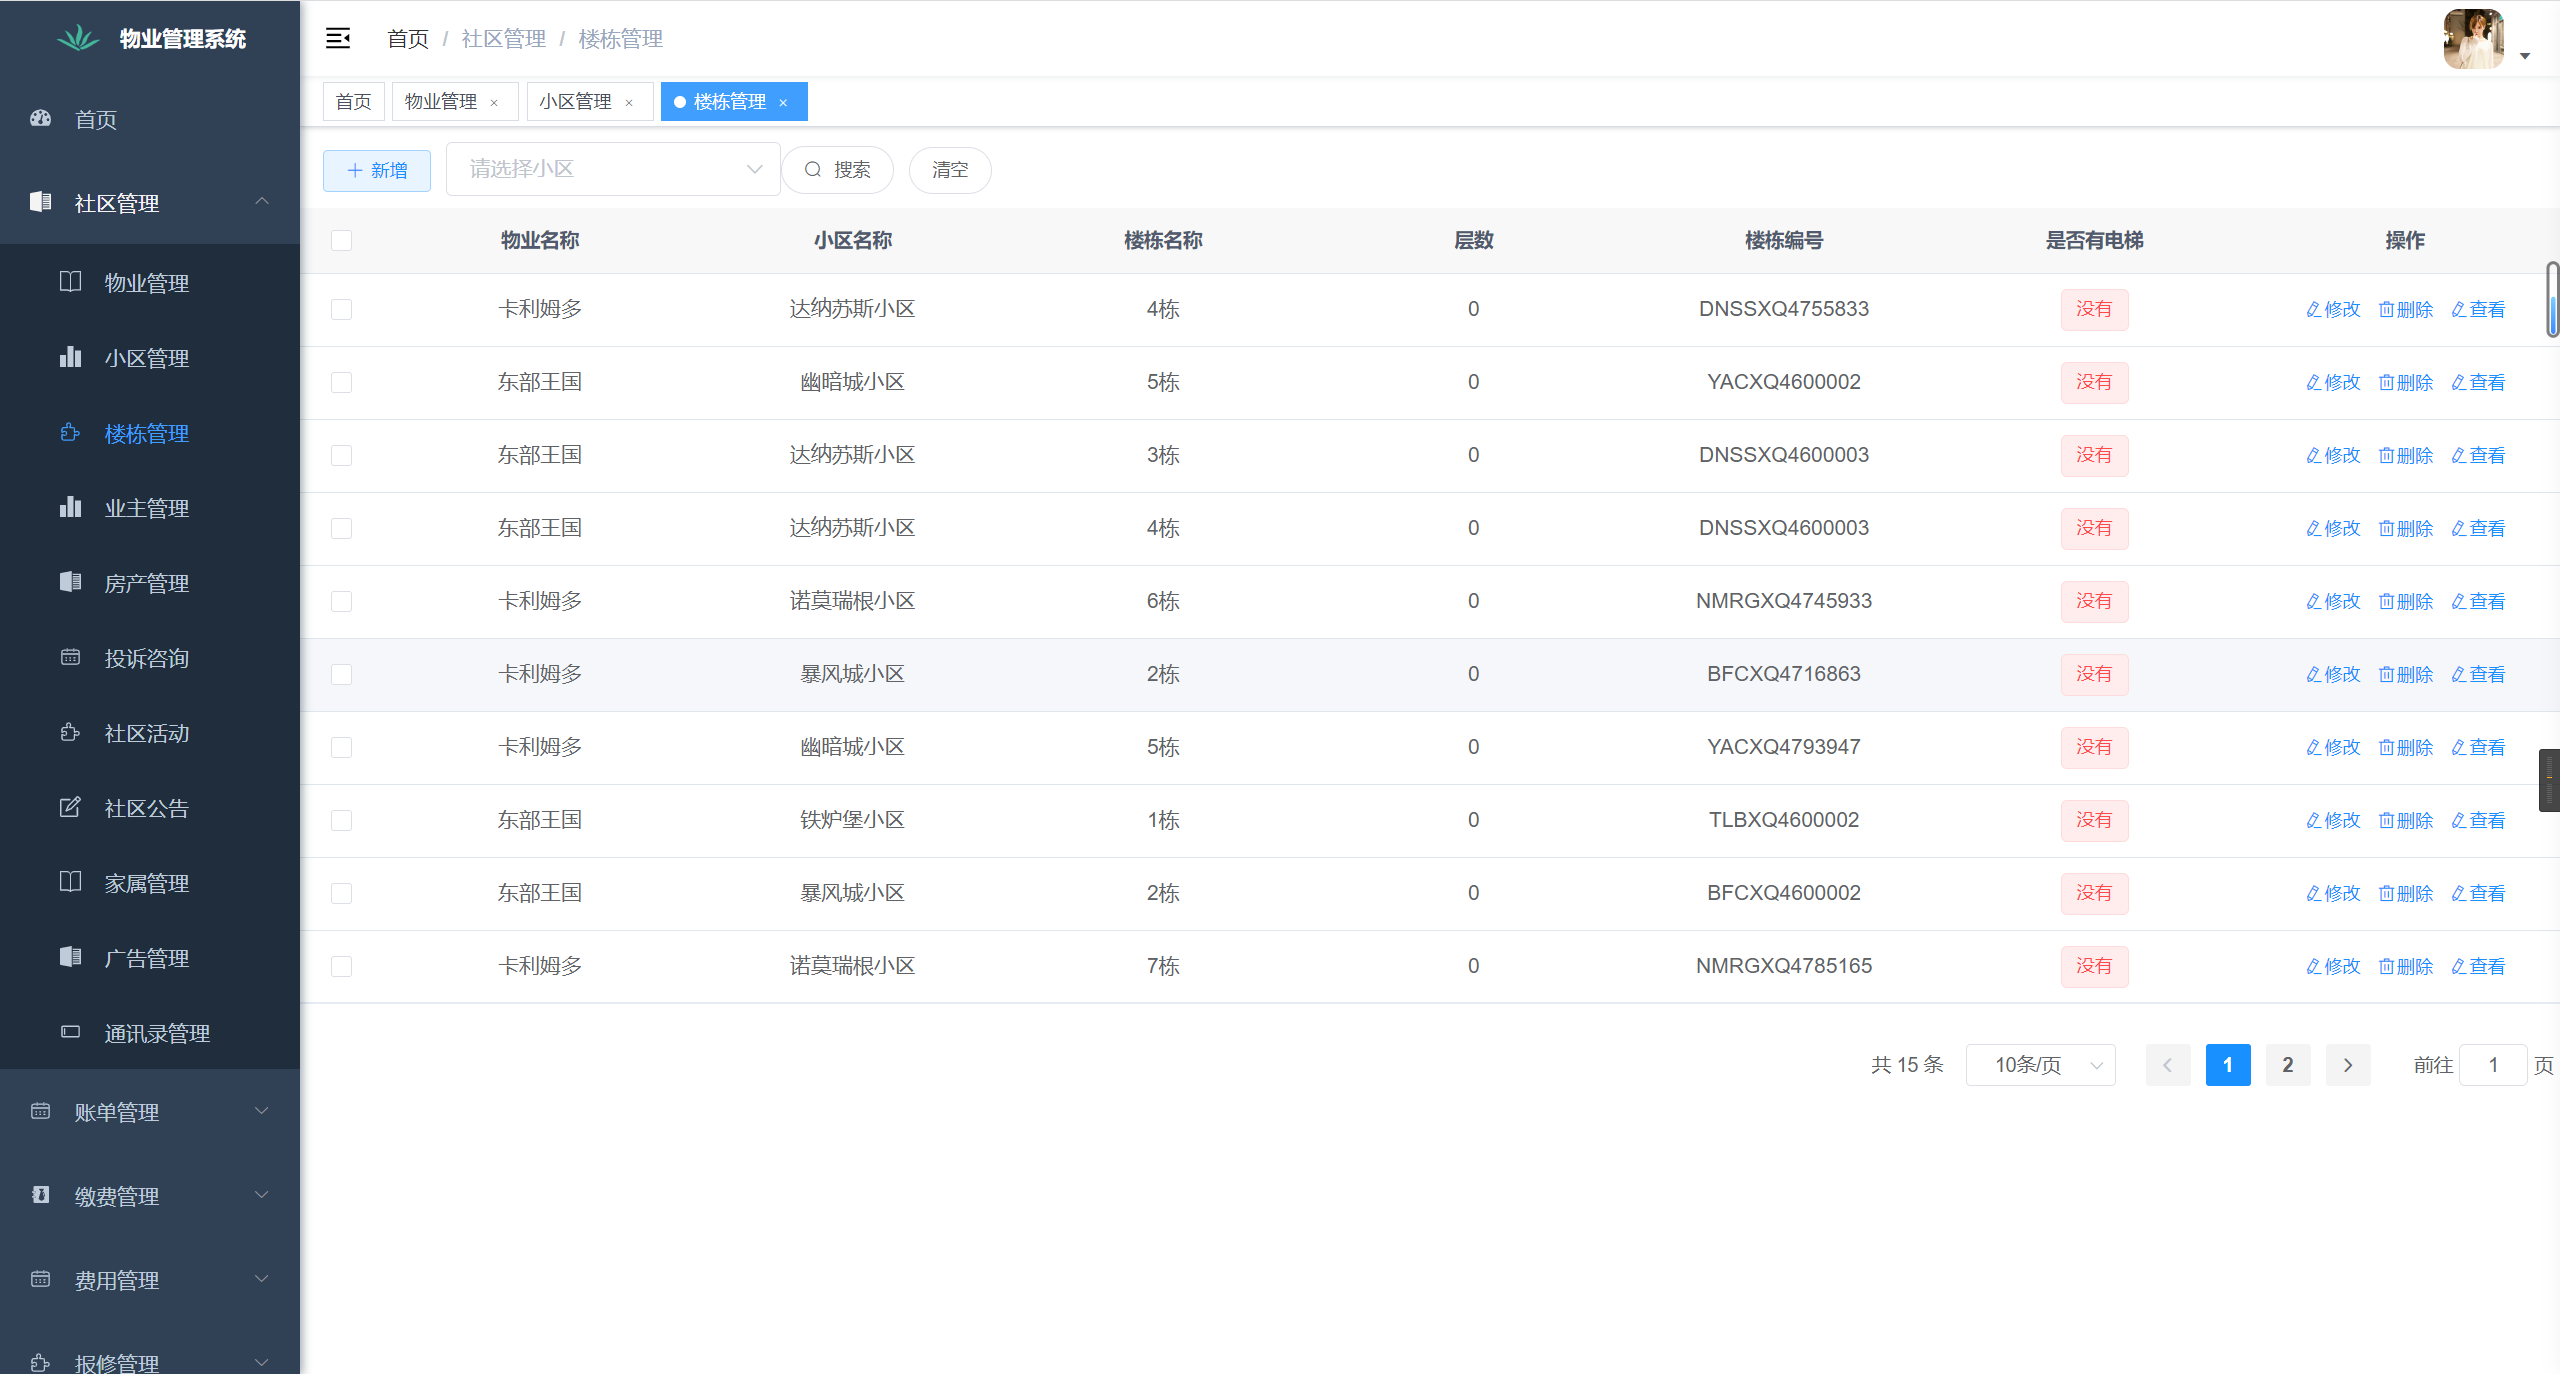The height and width of the screenshot is (1374, 2560).
Task: Go to next page with the right arrow
Action: (2348, 1065)
